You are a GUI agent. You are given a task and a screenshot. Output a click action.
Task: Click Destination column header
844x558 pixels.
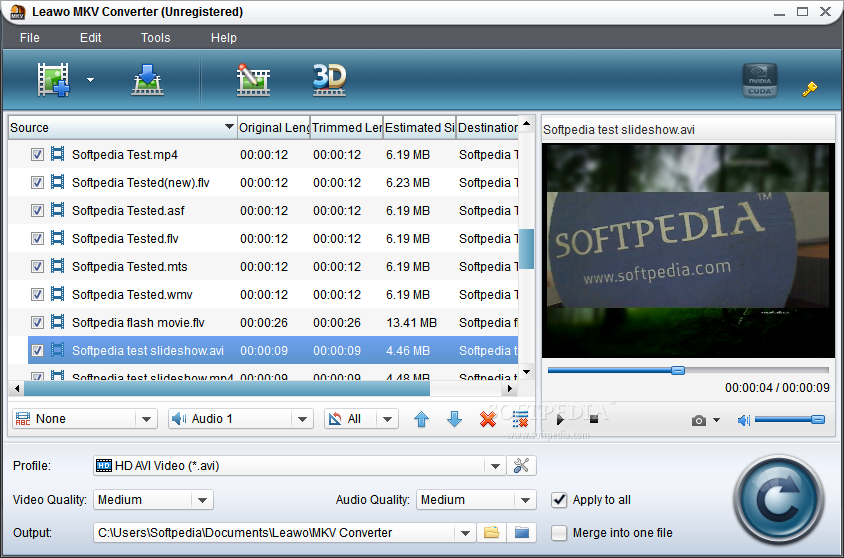[488, 128]
